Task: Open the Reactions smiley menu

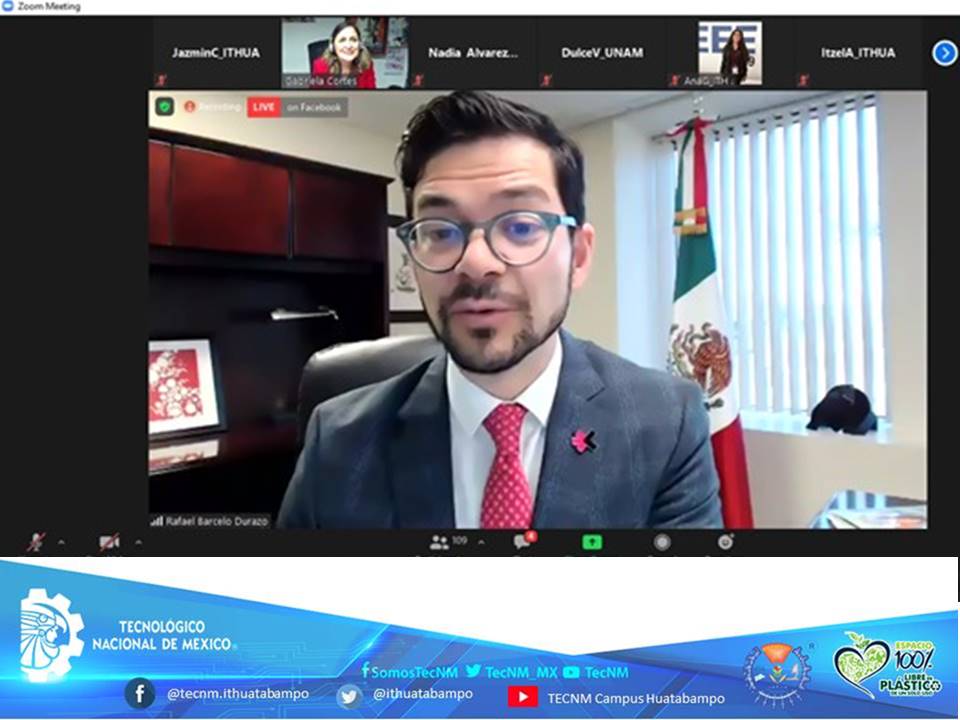Action: tap(726, 542)
